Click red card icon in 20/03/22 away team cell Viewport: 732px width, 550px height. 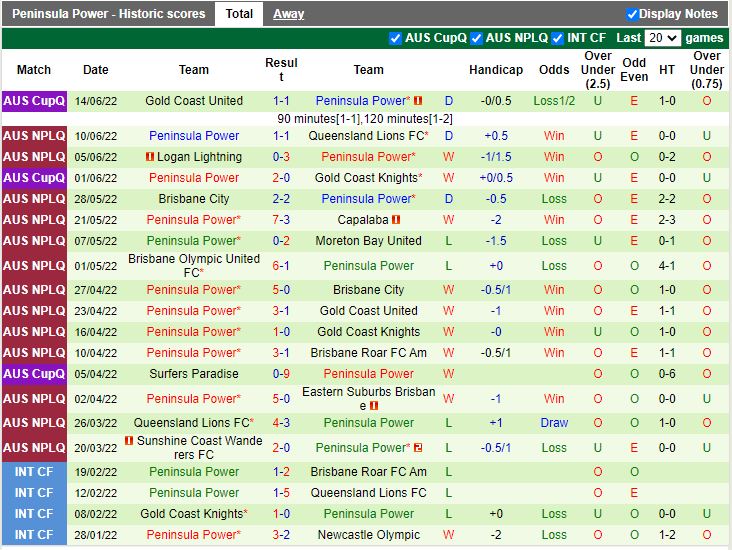click(418, 448)
